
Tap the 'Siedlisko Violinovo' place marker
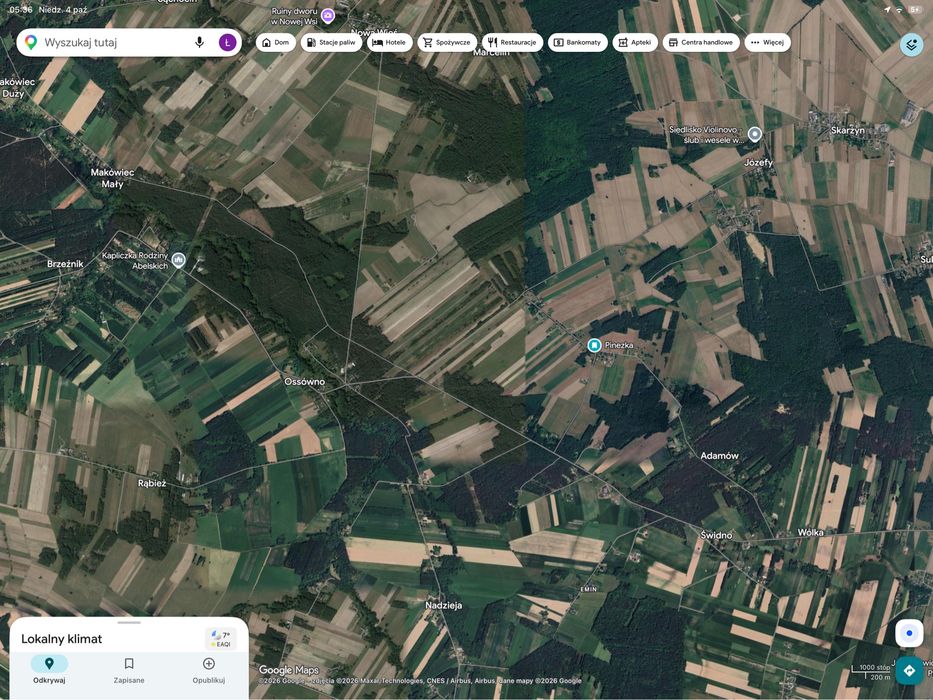click(754, 134)
